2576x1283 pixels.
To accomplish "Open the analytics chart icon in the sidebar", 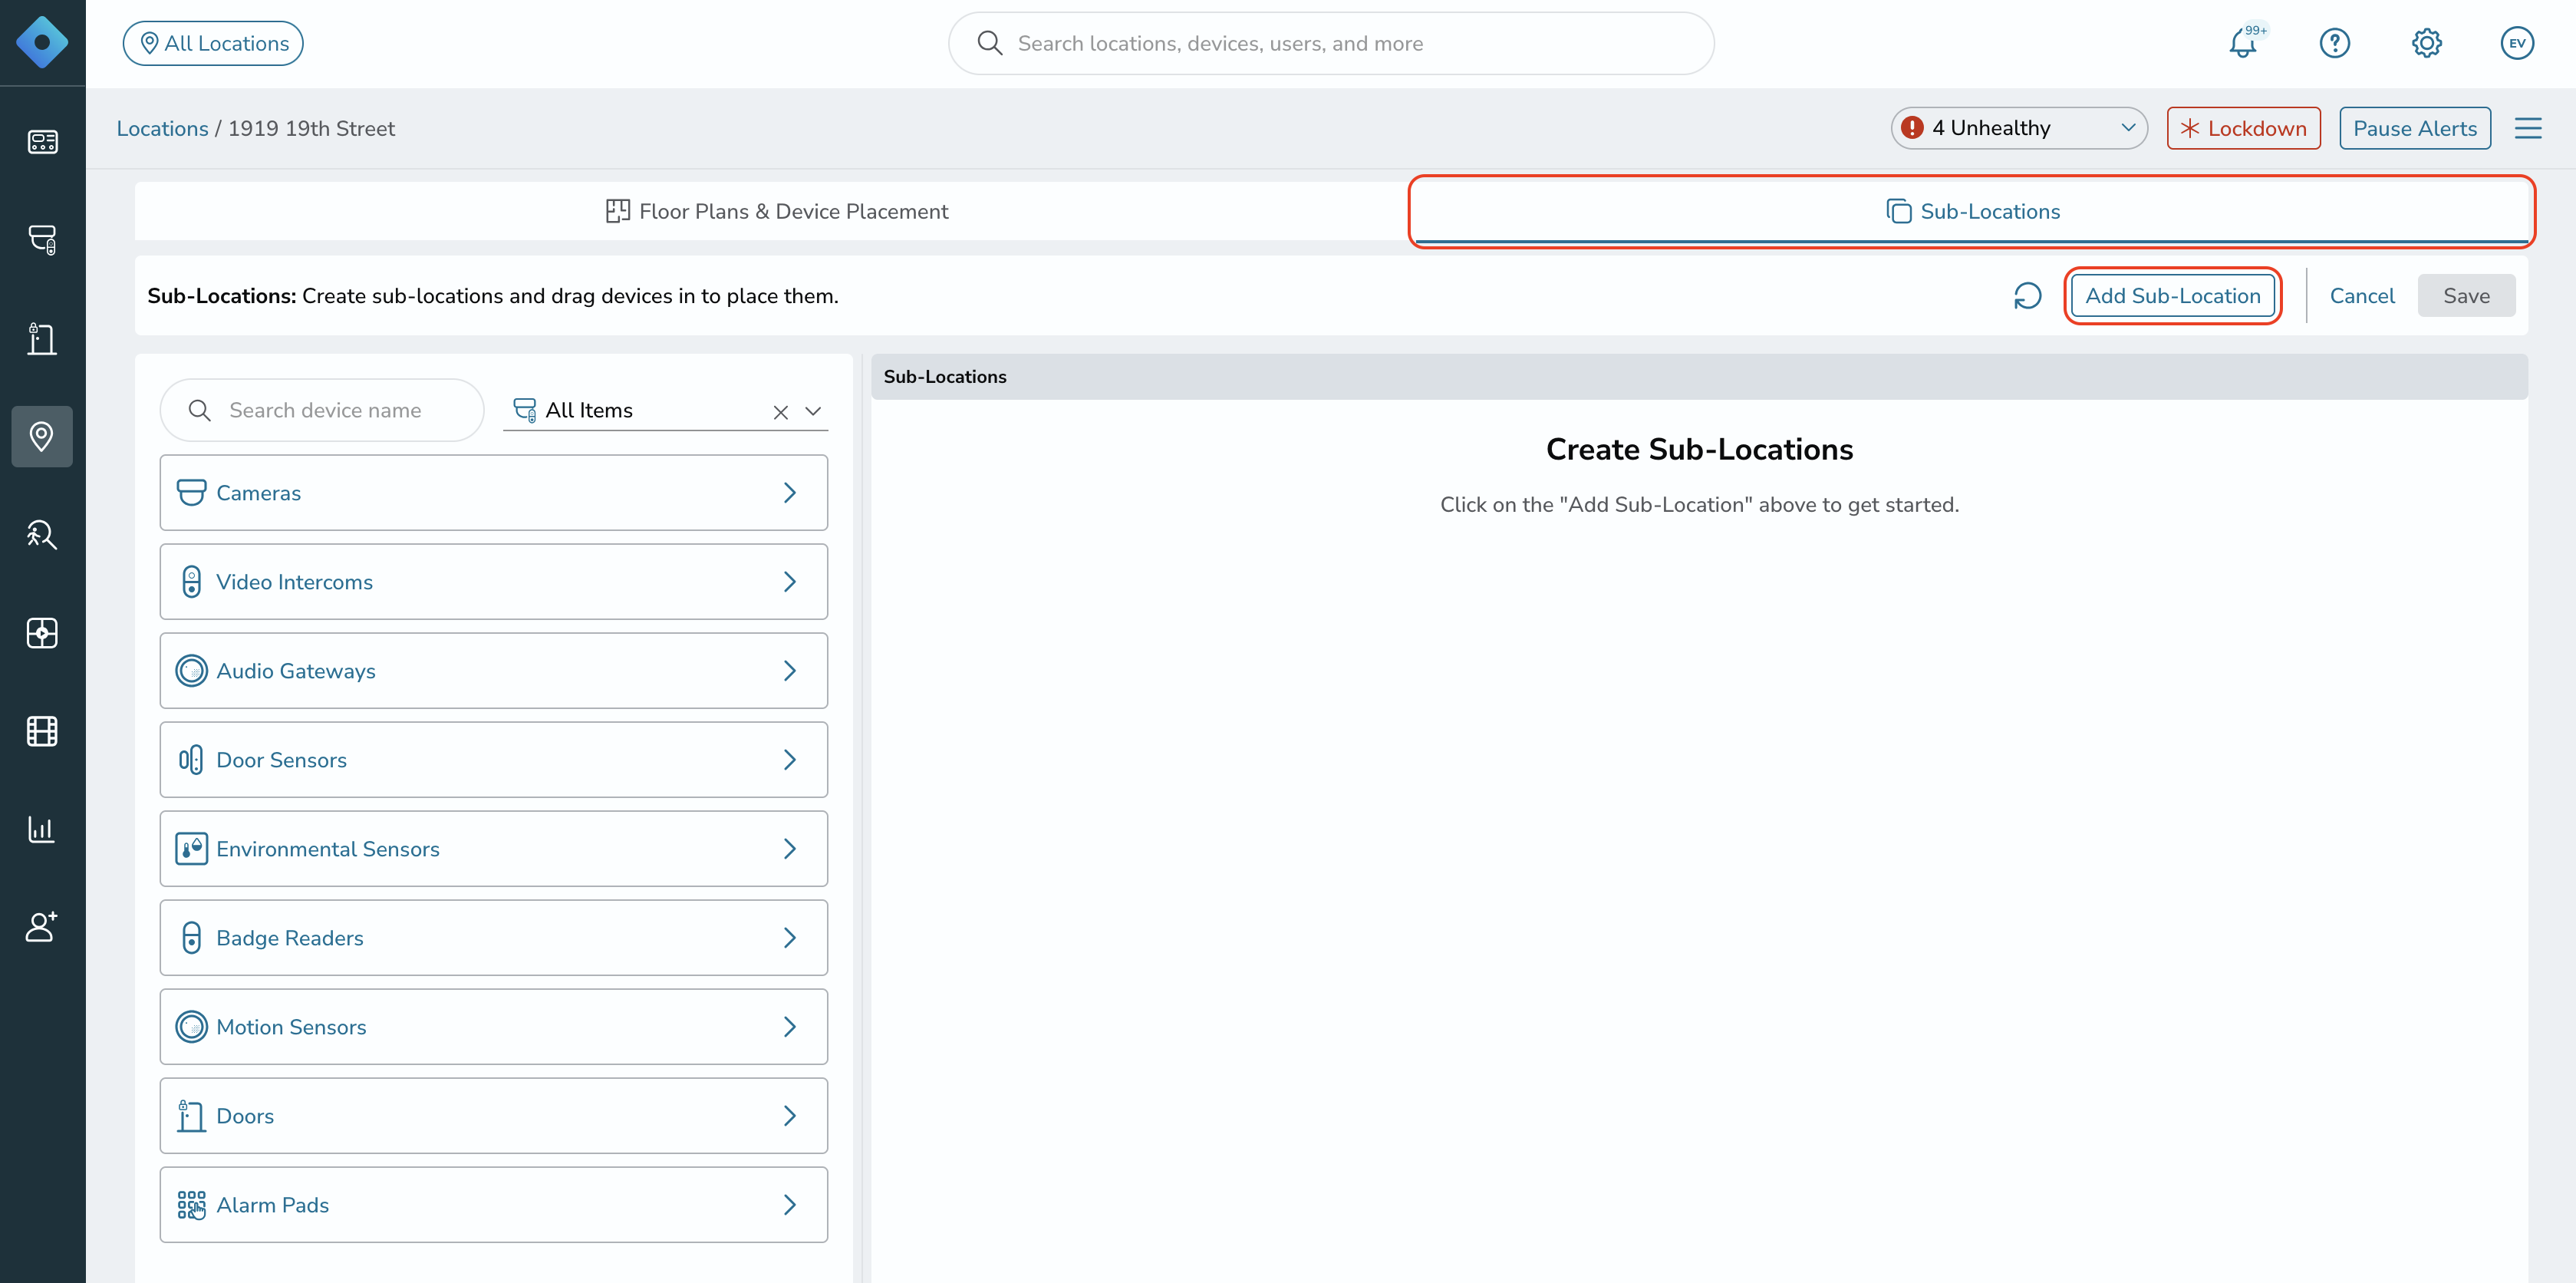I will [x=42, y=829].
